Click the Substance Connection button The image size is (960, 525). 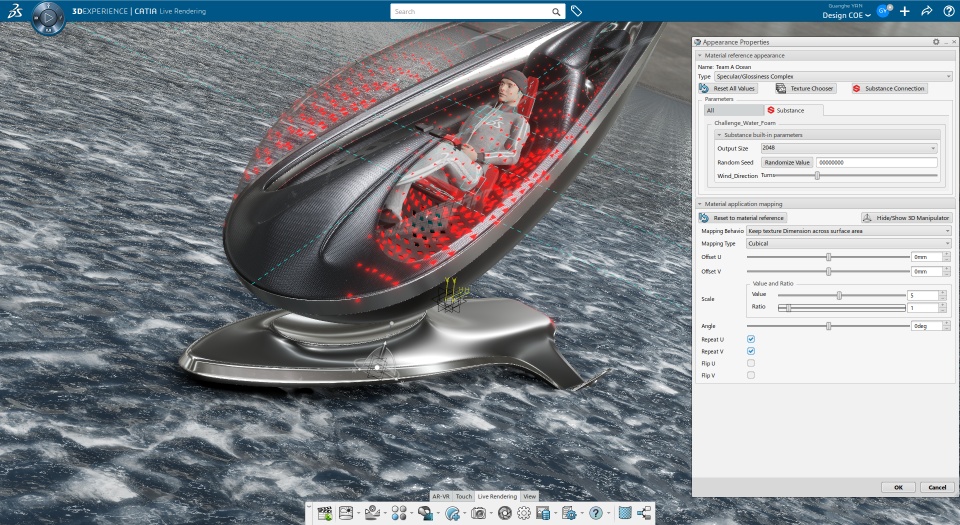889,88
